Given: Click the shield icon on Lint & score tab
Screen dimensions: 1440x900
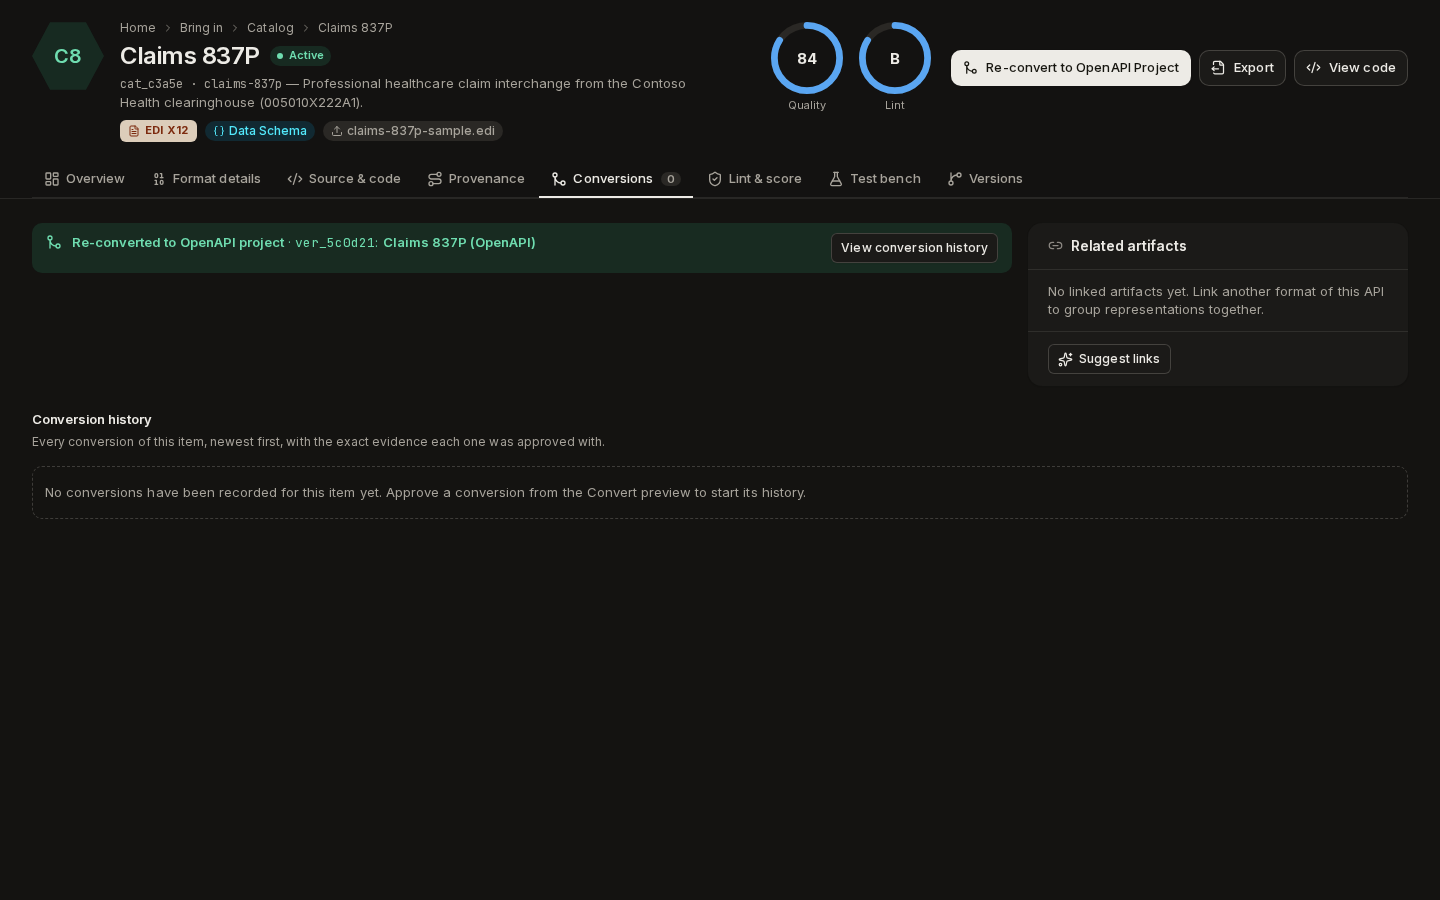Looking at the screenshot, I should coord(715,179).
